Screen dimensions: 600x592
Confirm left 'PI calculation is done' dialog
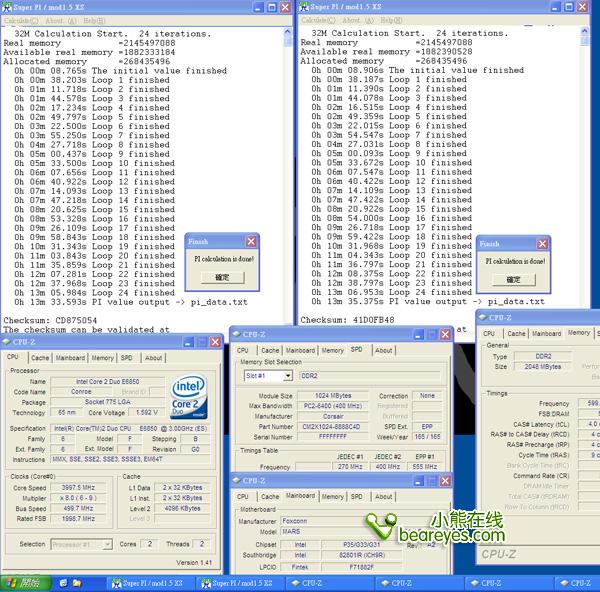[x=222, y=277]
